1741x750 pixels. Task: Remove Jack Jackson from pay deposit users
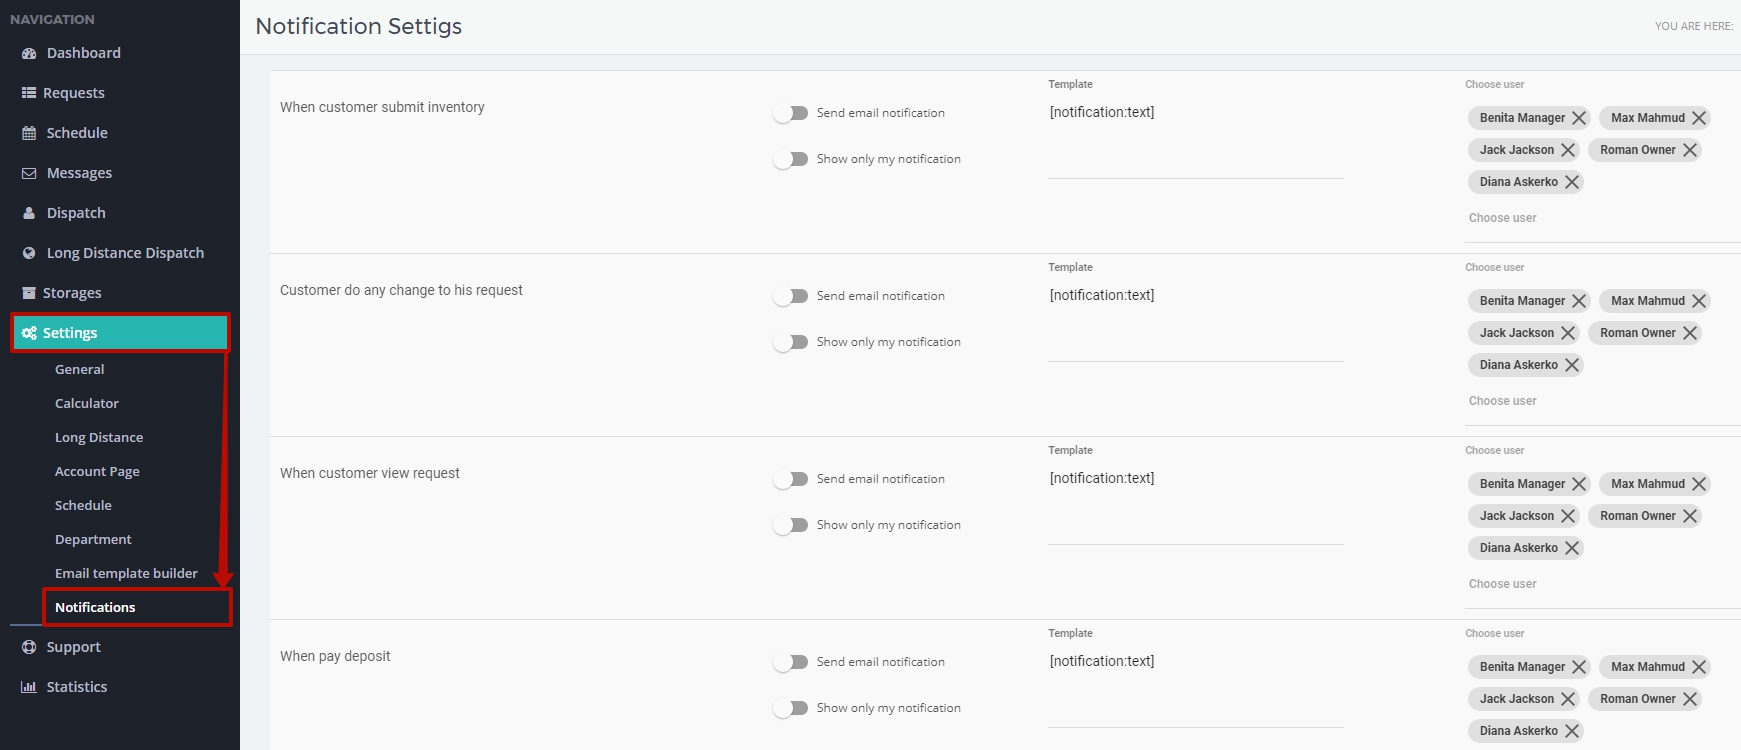pyautogui.click(x=1568, y=699)
